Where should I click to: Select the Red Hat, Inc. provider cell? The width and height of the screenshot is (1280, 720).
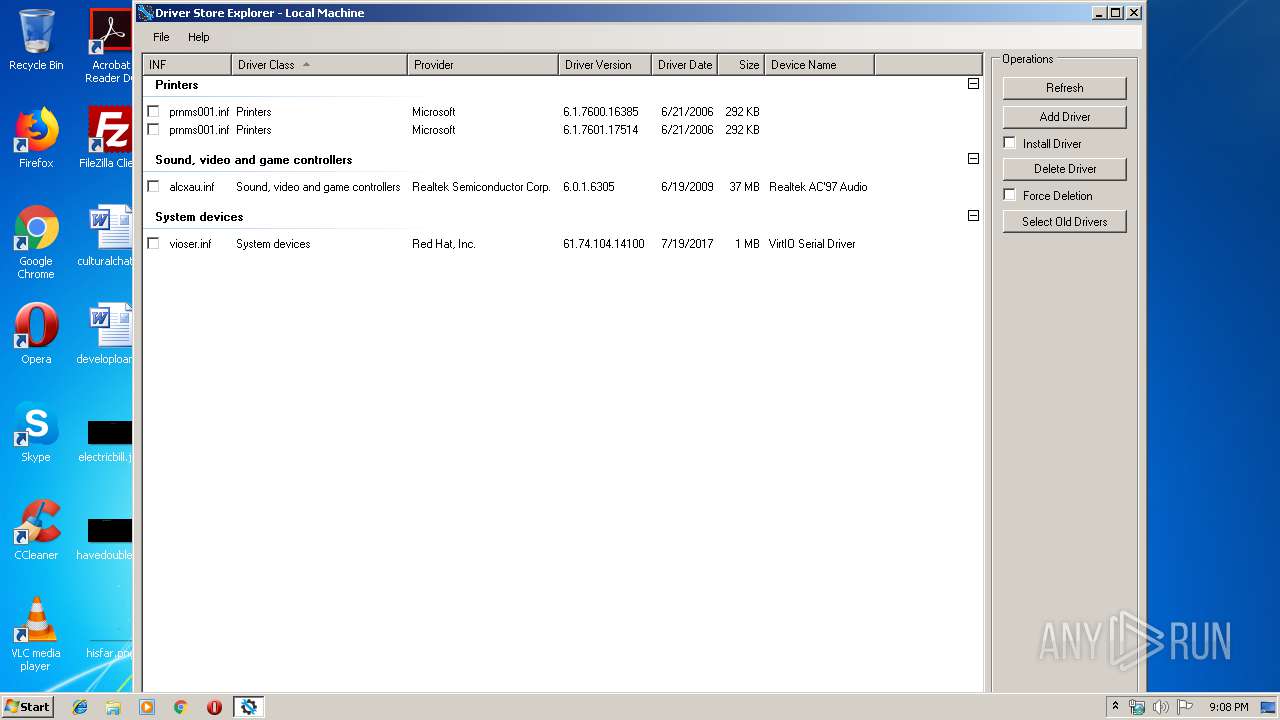tap(444, 244)
